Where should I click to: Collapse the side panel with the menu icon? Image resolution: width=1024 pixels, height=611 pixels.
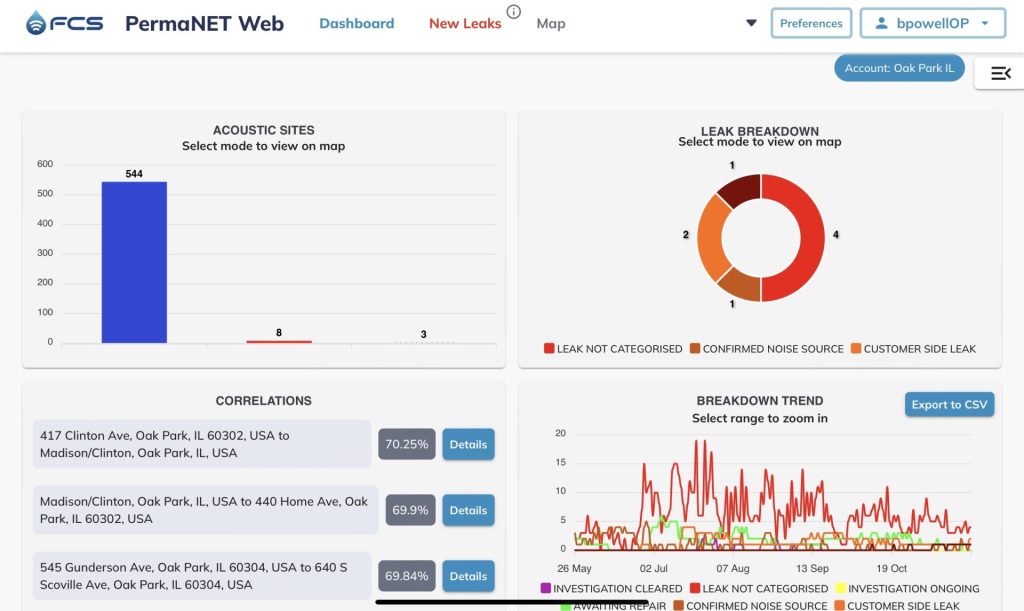point(1000,73)
